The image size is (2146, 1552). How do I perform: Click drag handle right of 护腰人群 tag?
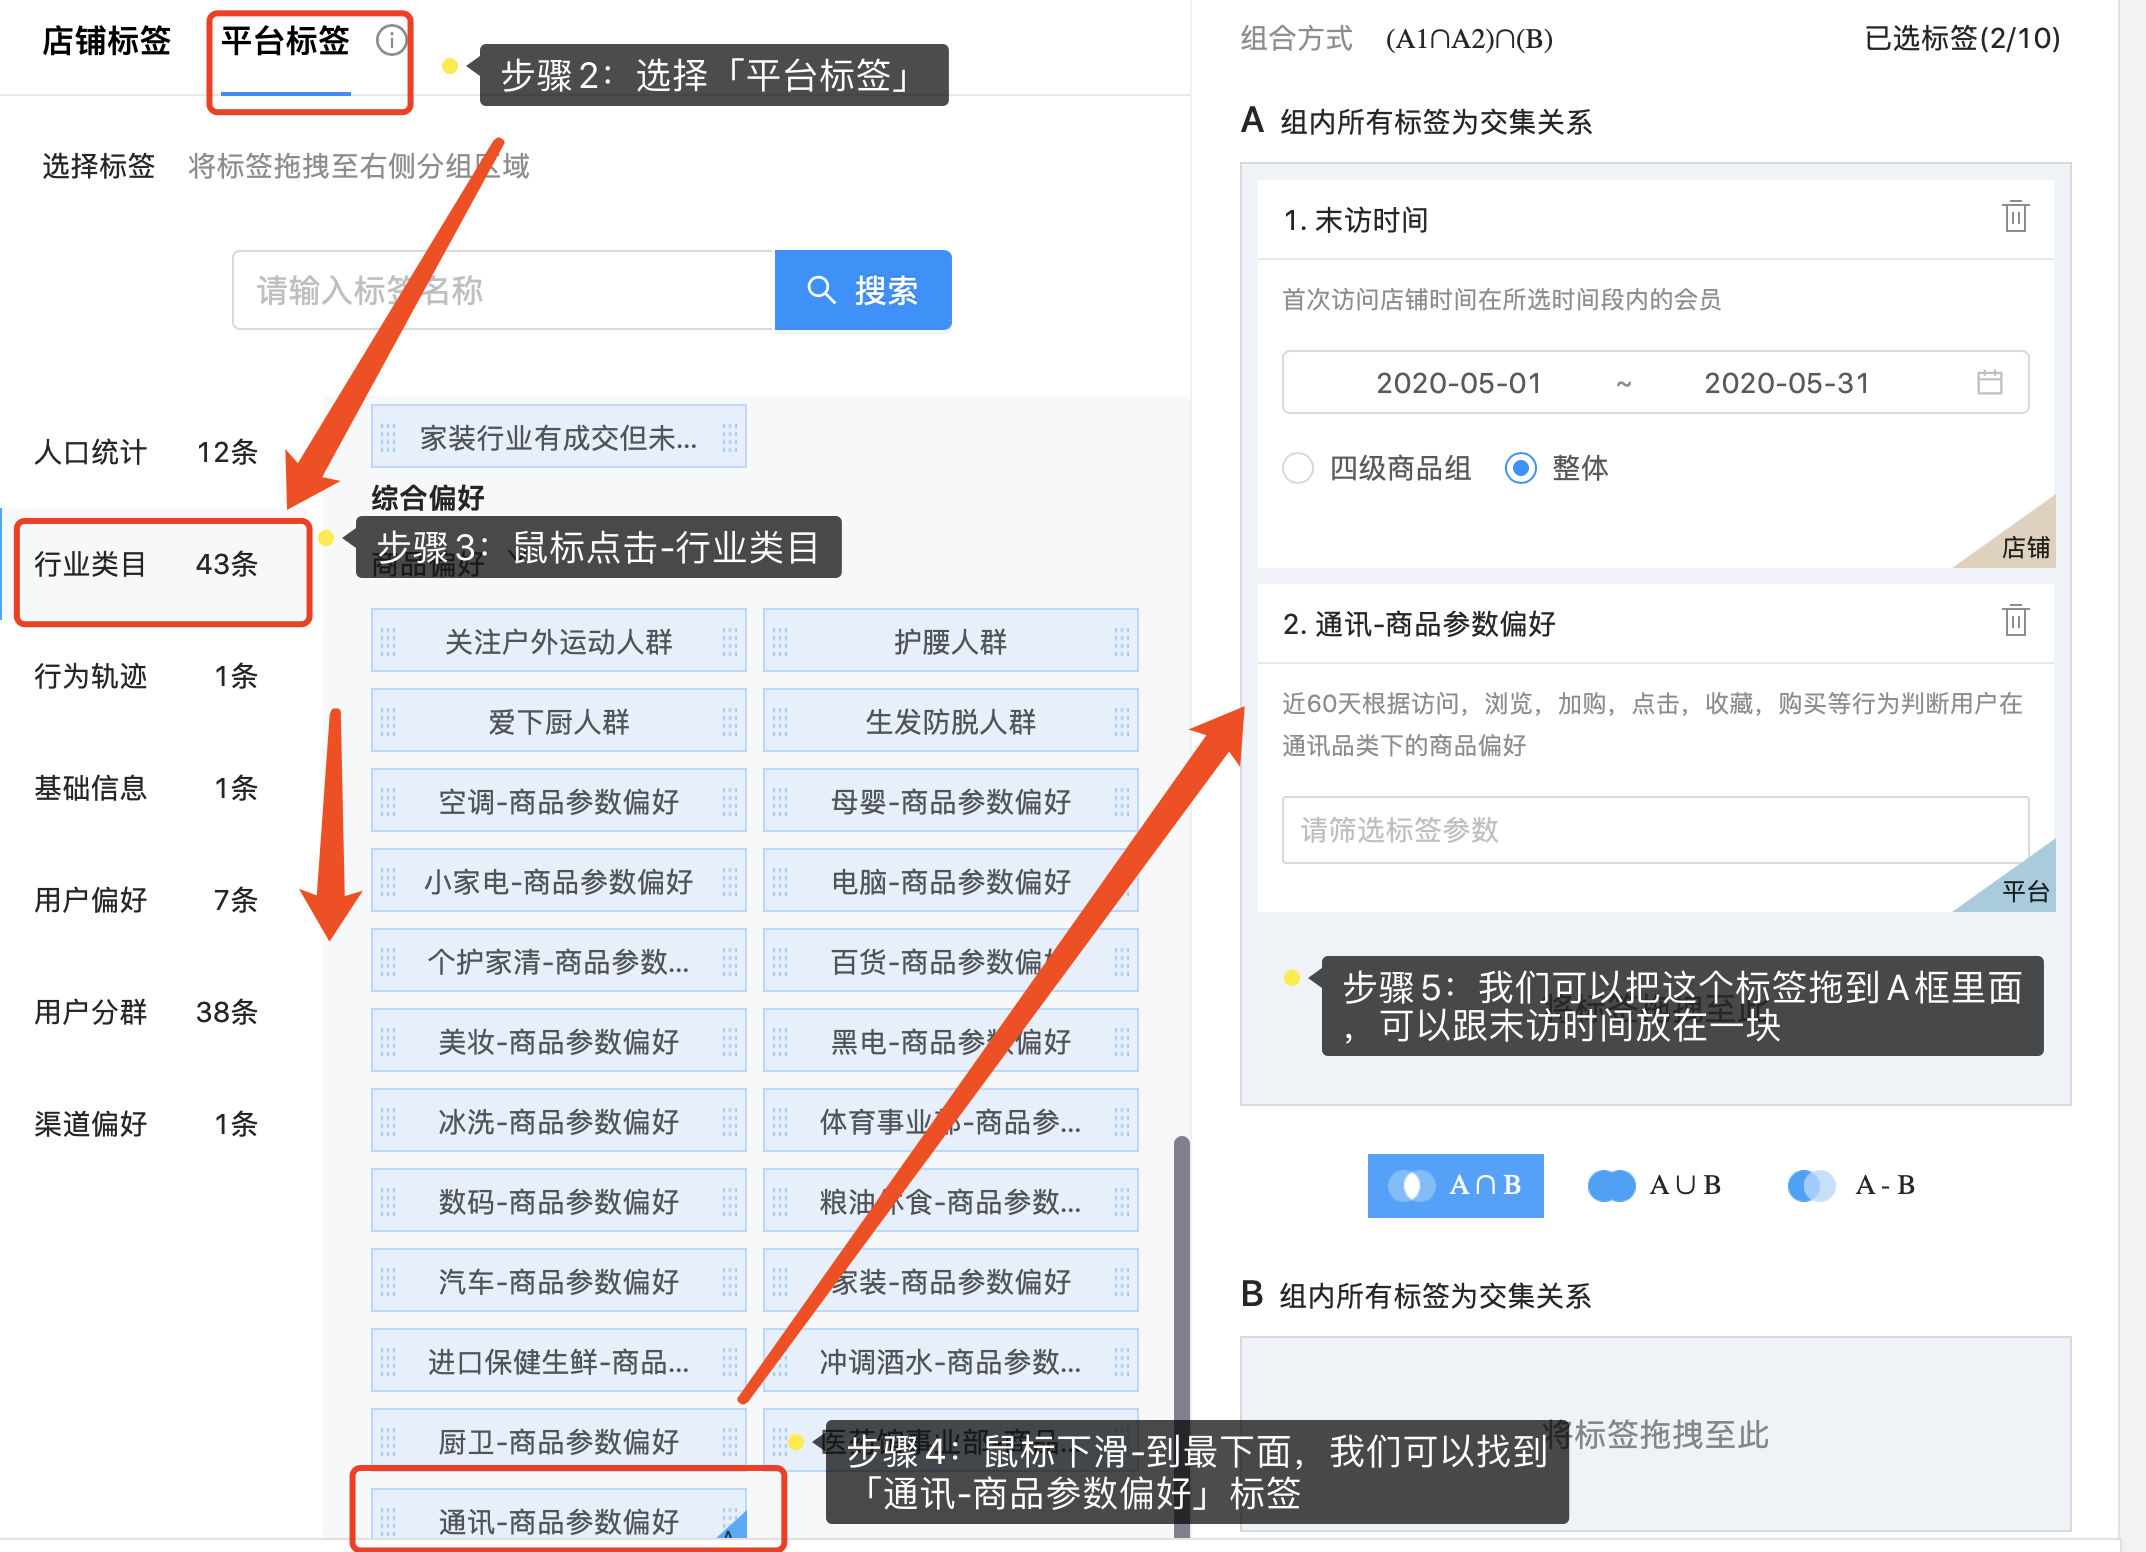[x=1121, y=641]
